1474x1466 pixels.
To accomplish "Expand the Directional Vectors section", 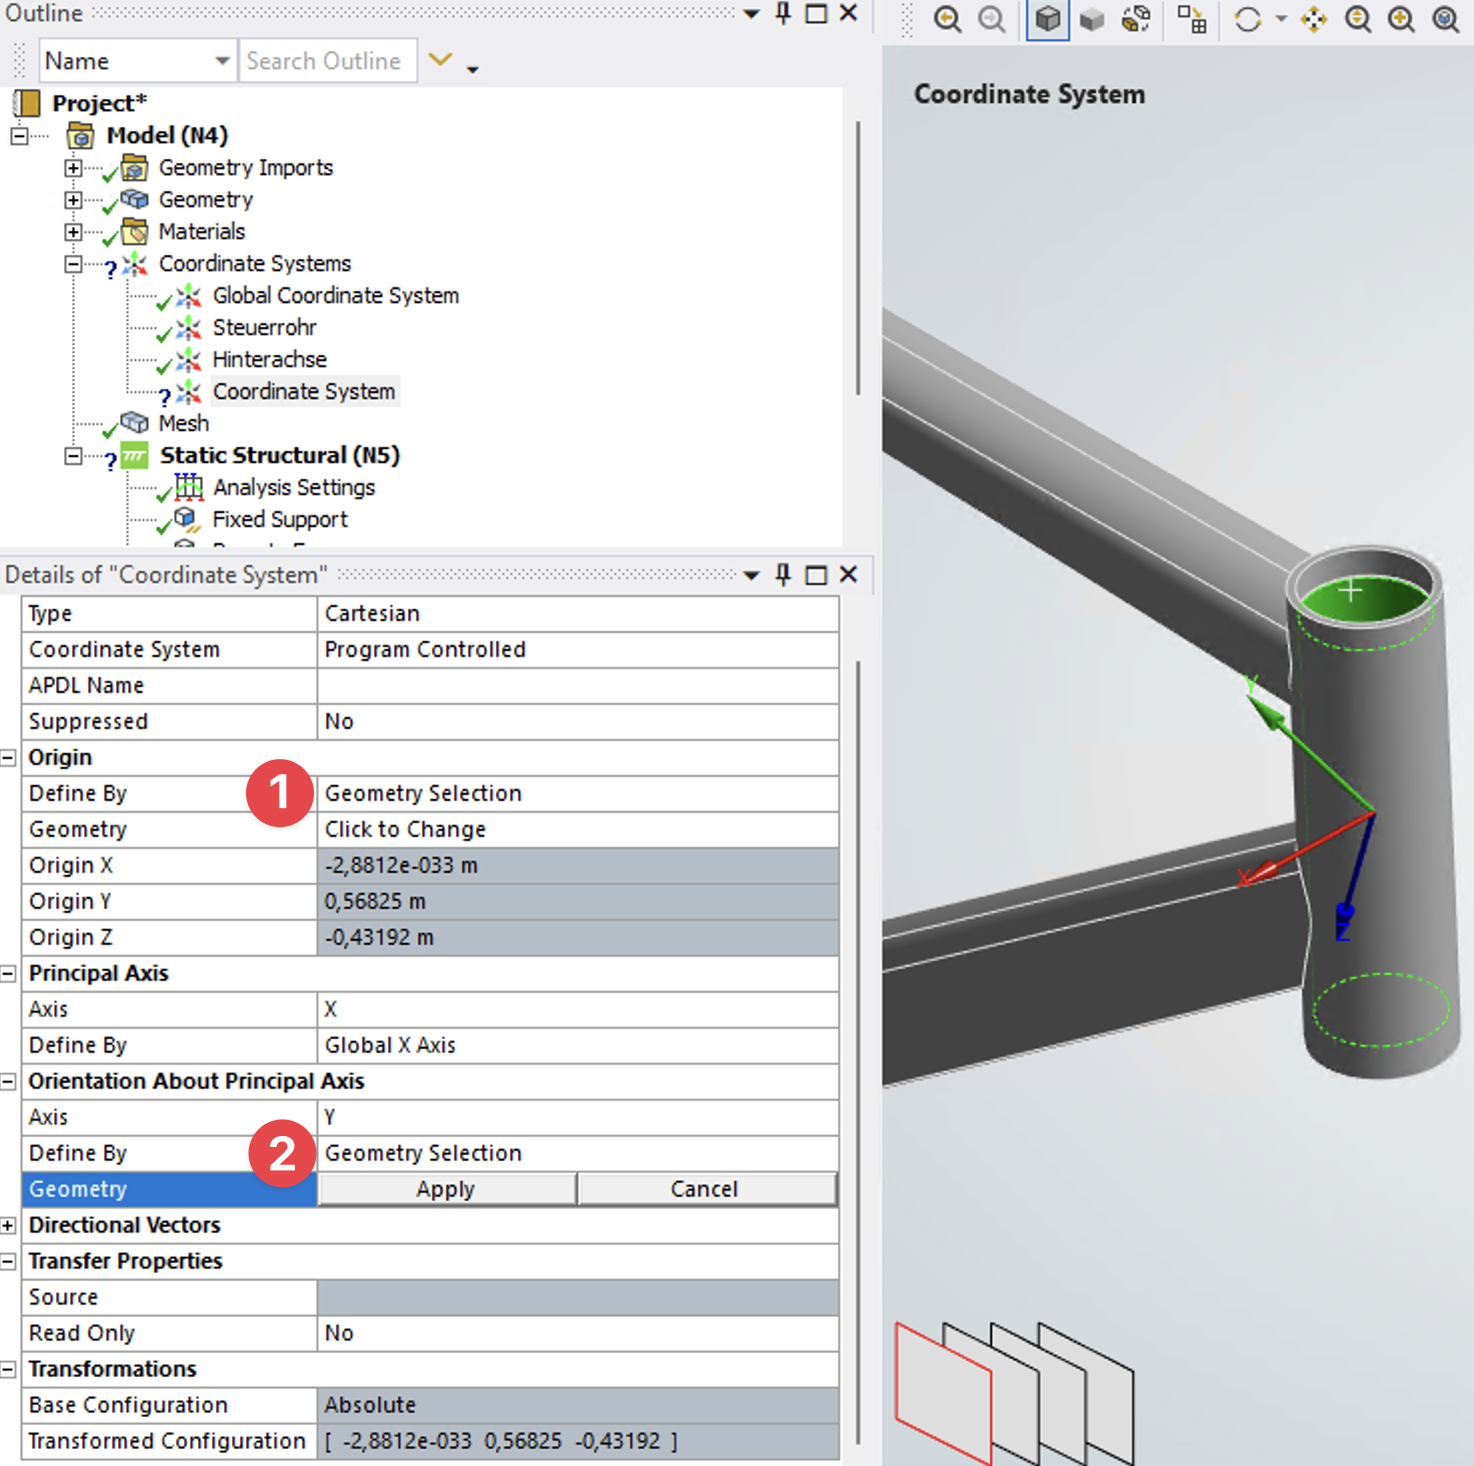I will [9, 1226].
